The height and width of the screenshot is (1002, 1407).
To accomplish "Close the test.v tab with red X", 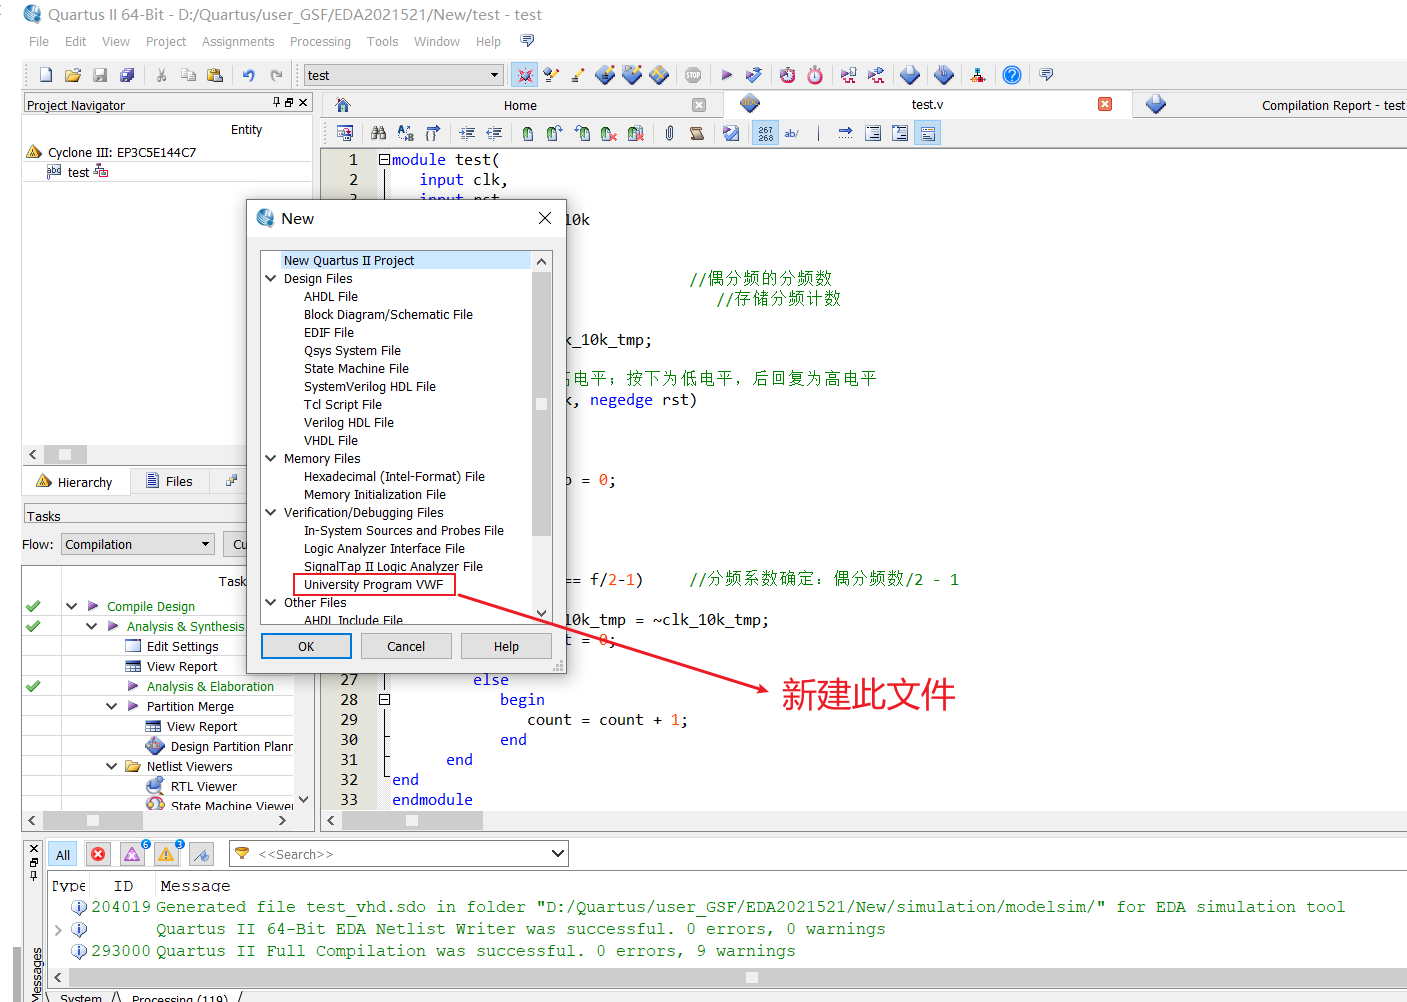I will 1105,104.
